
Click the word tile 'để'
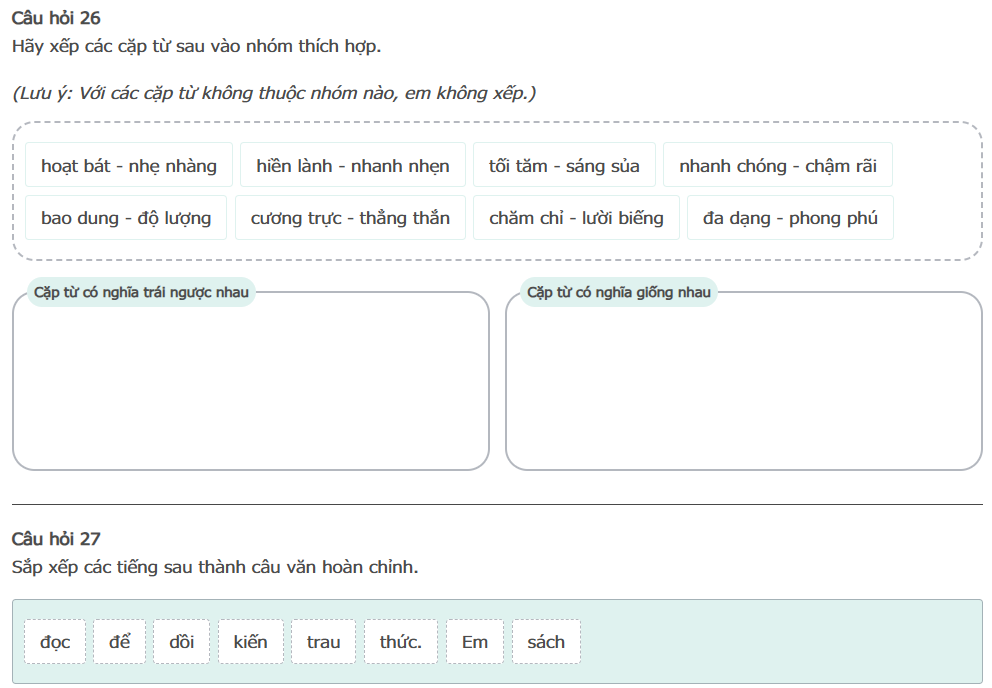pos(120,642)
